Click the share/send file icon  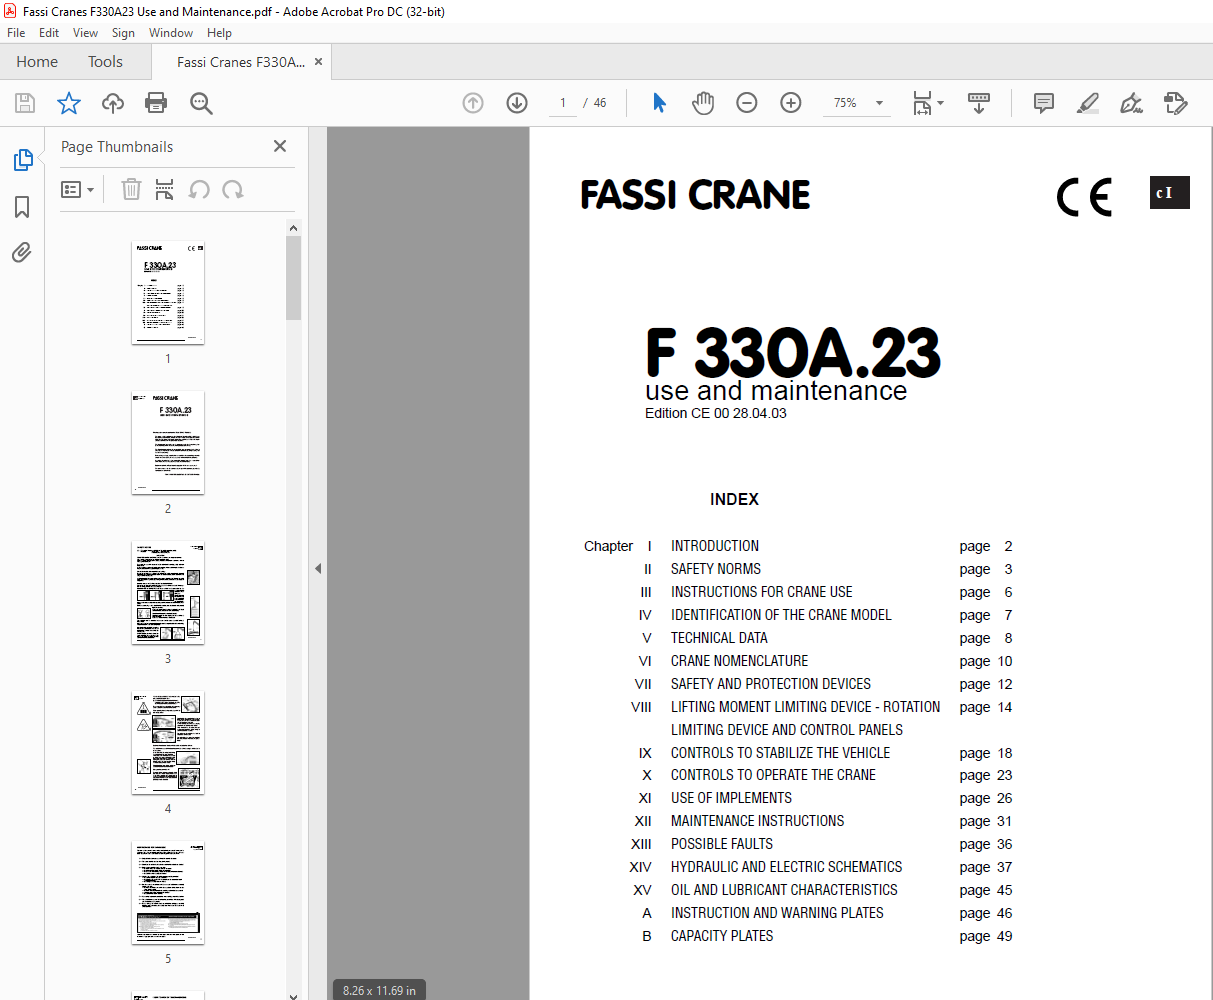(x=1176, y=103)
